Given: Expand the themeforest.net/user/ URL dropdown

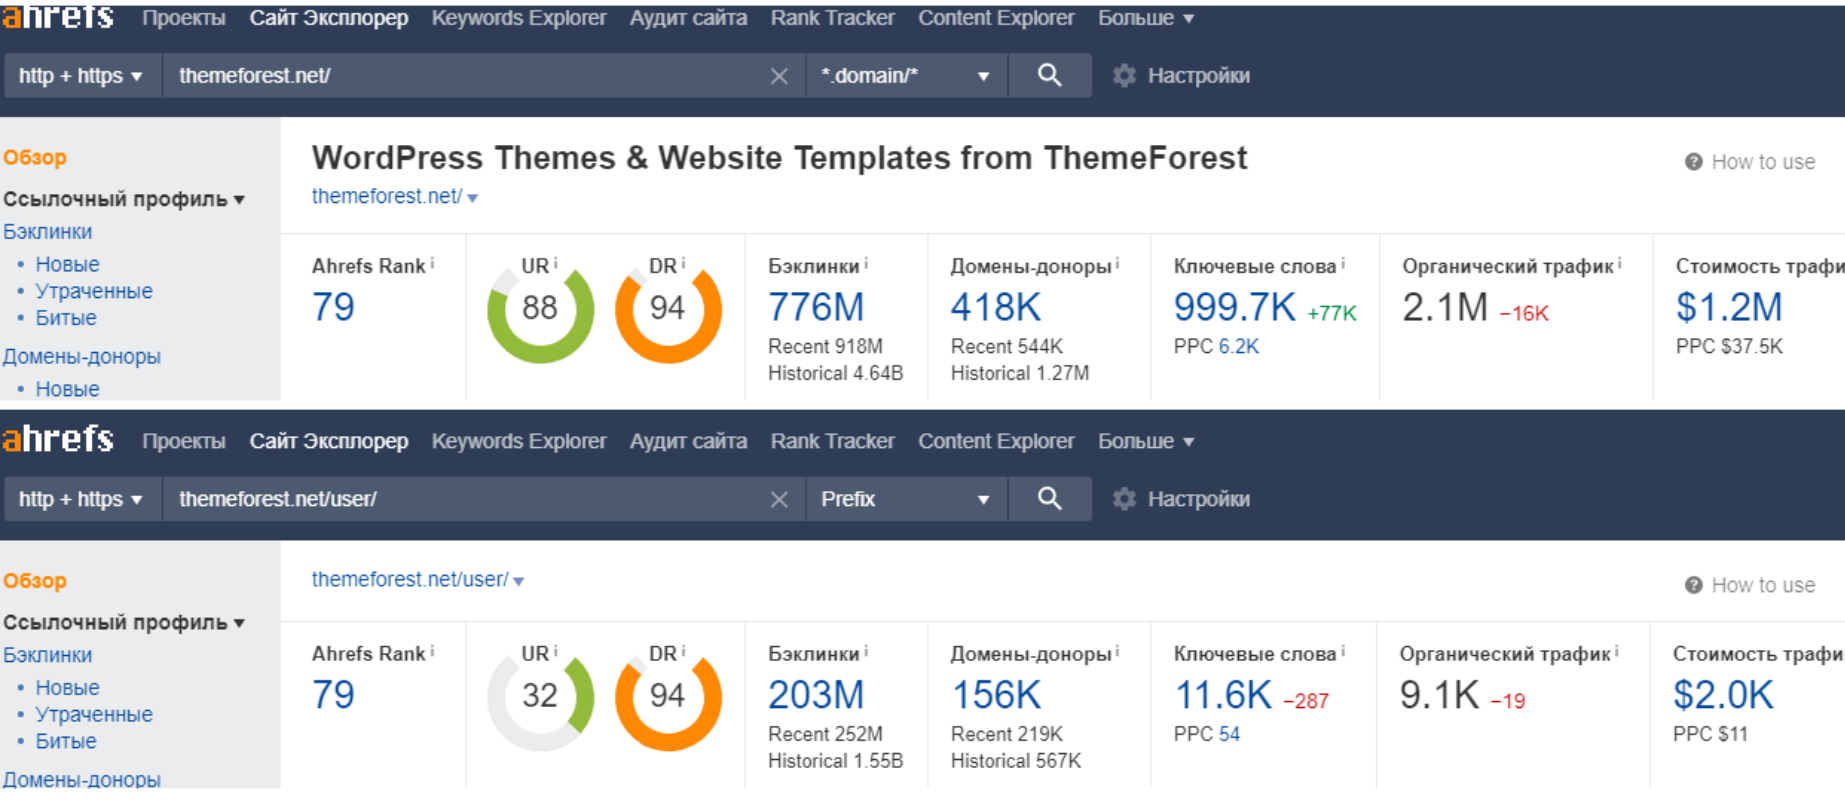Looking at the screenshot, I should [519, 581].
